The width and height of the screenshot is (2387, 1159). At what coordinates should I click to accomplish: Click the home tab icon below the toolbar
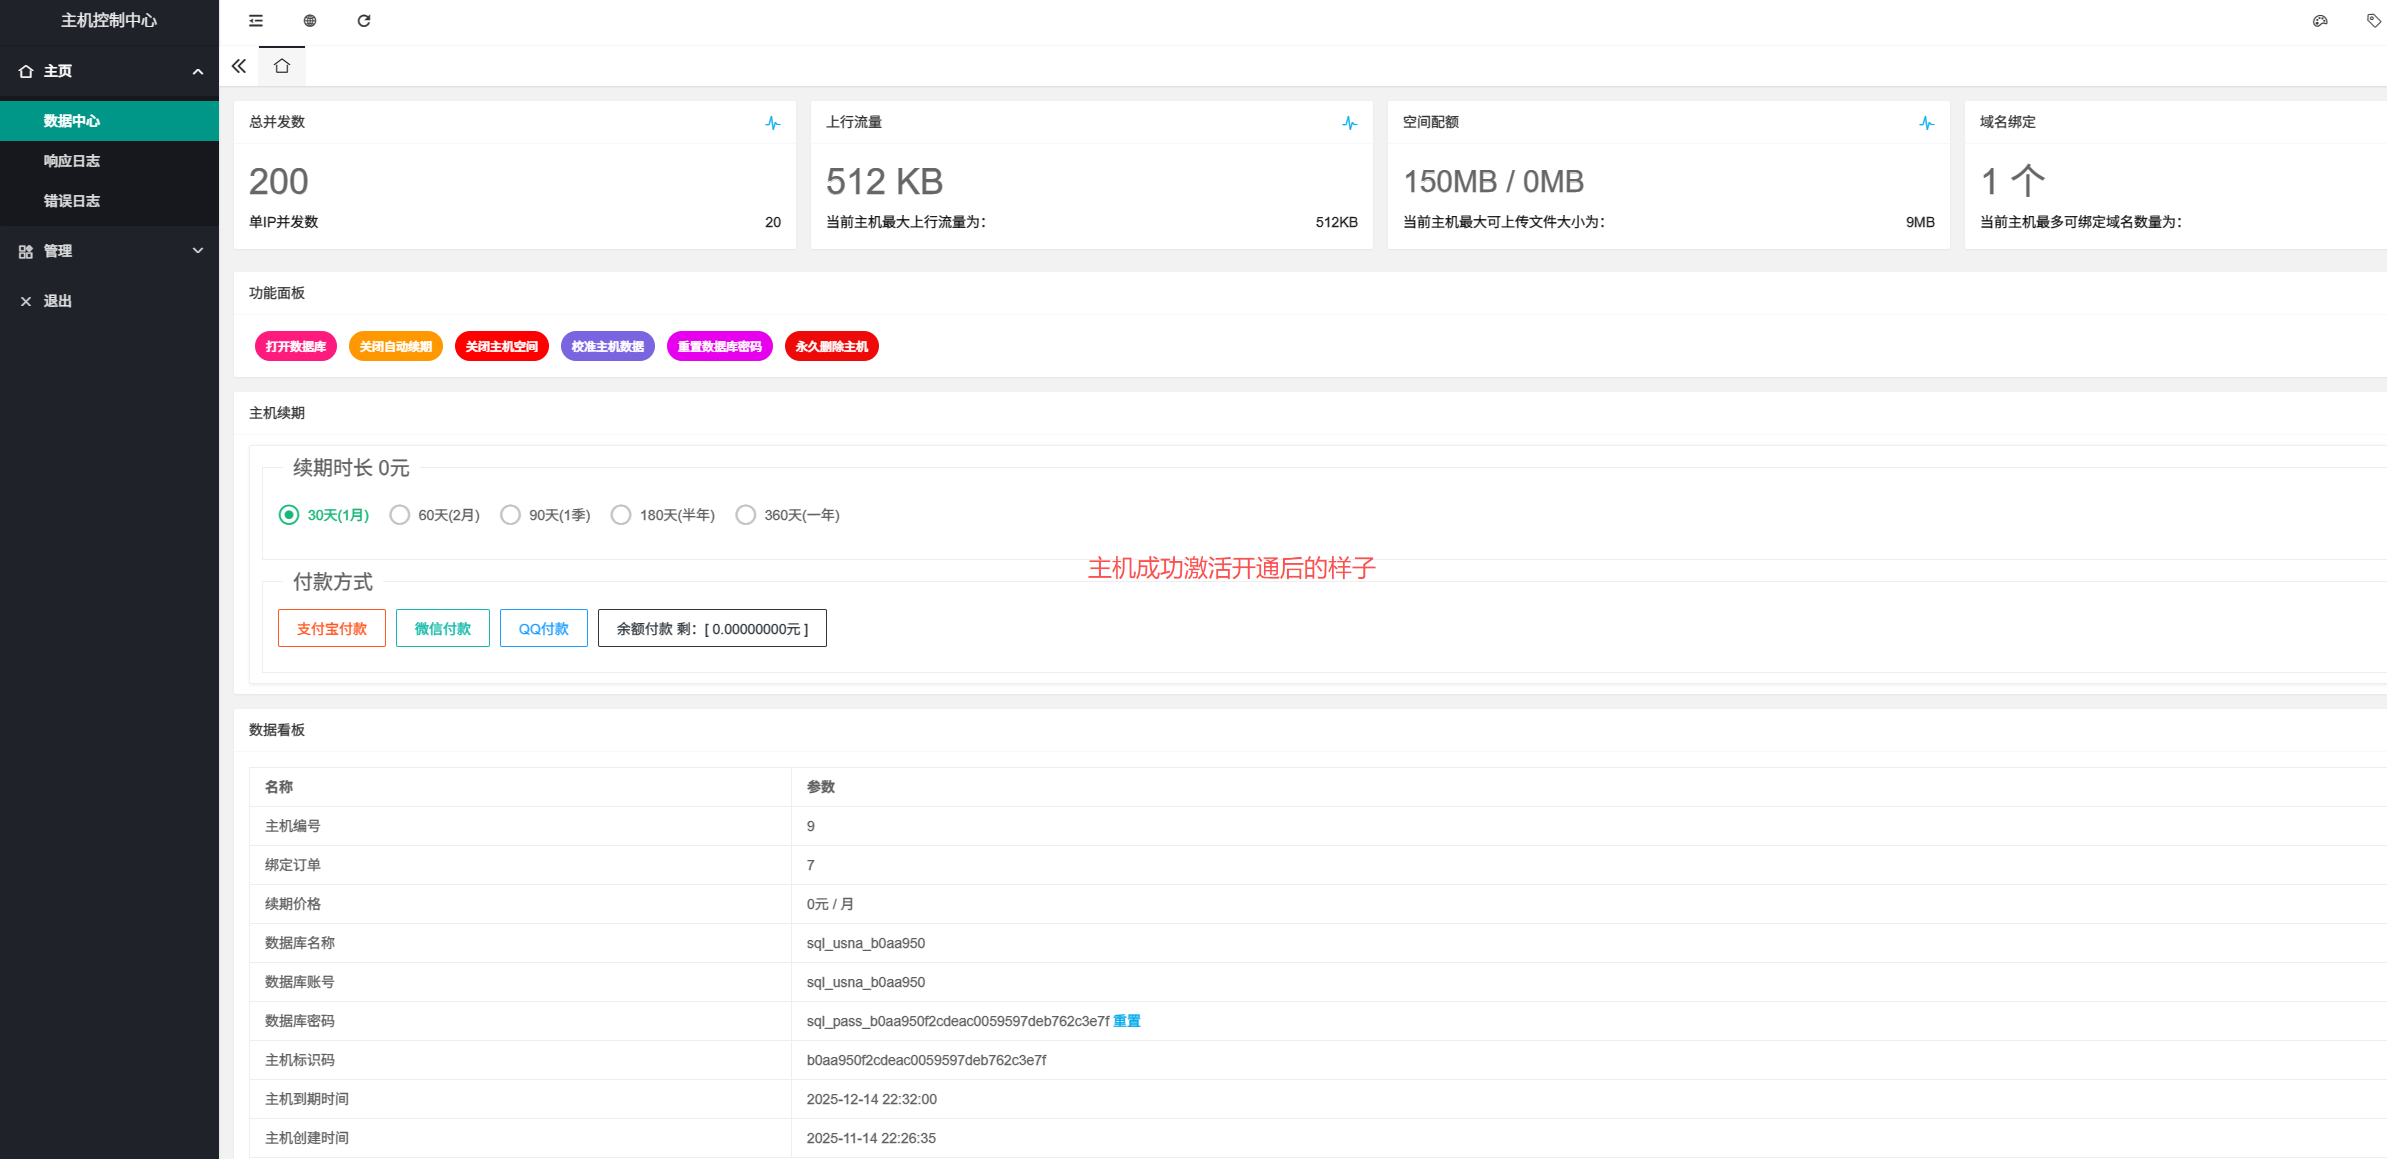point(282,66)
